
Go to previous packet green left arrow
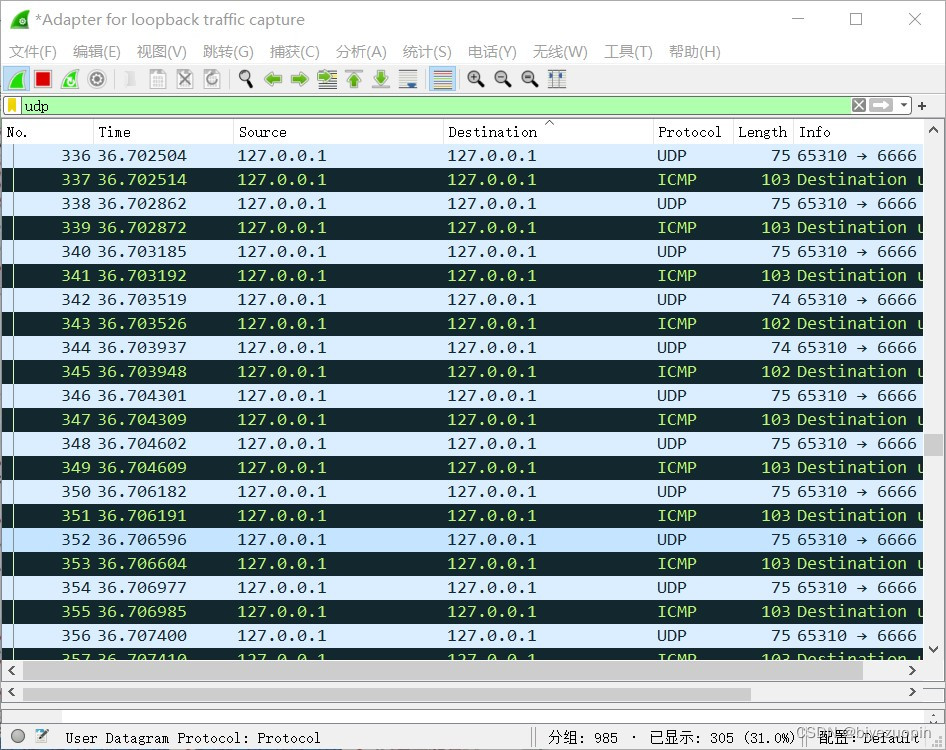[x=272, y=79]
